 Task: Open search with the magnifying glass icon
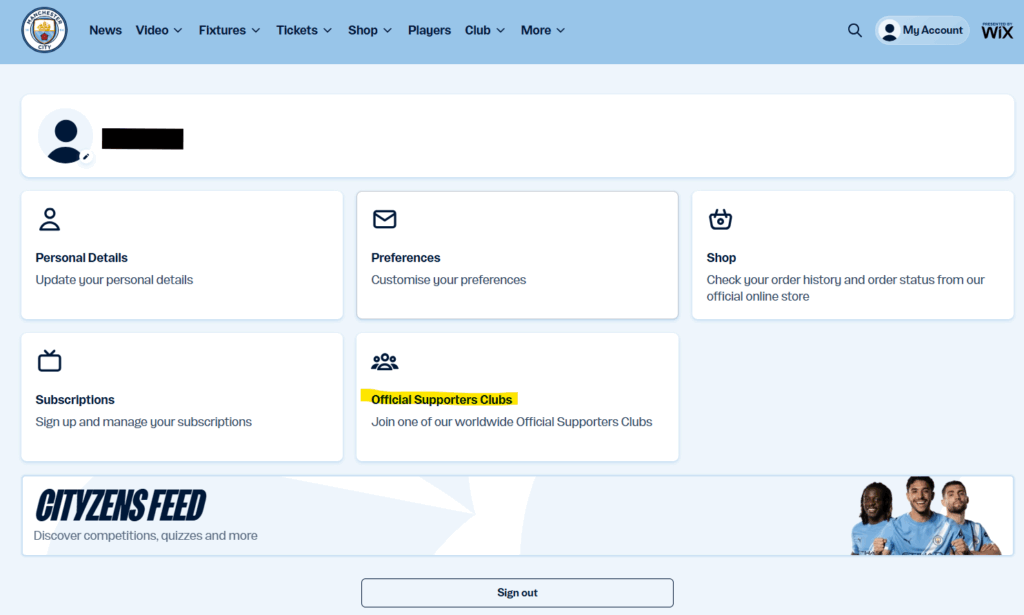point(854,30)
